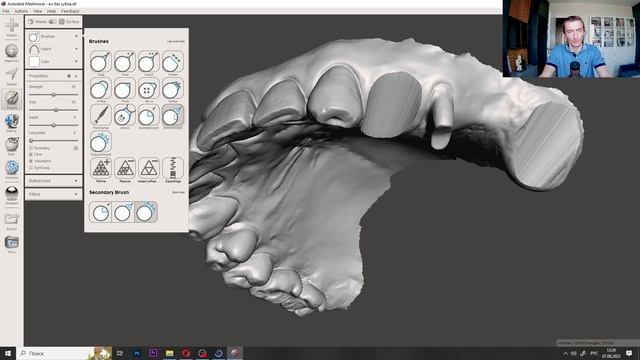The width and height of the screenshot is (640, 360).
Task: Adjust the Lazyness slider handle
Action: pos(31,140)
